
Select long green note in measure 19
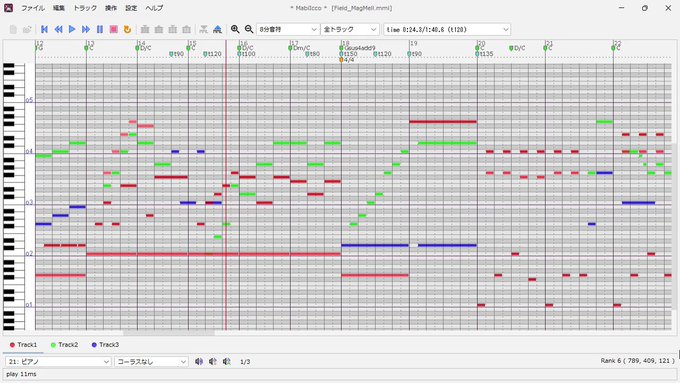pos(447,143)
